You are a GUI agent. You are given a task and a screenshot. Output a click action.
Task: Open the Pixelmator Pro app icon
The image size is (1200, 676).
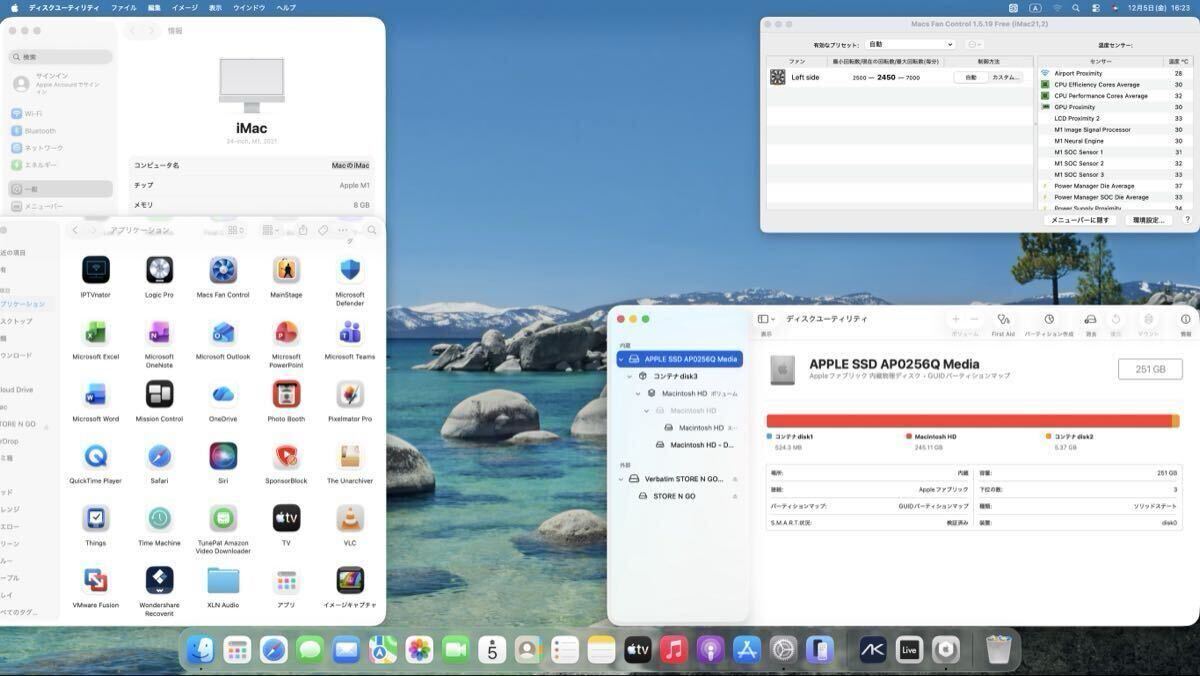349,395
